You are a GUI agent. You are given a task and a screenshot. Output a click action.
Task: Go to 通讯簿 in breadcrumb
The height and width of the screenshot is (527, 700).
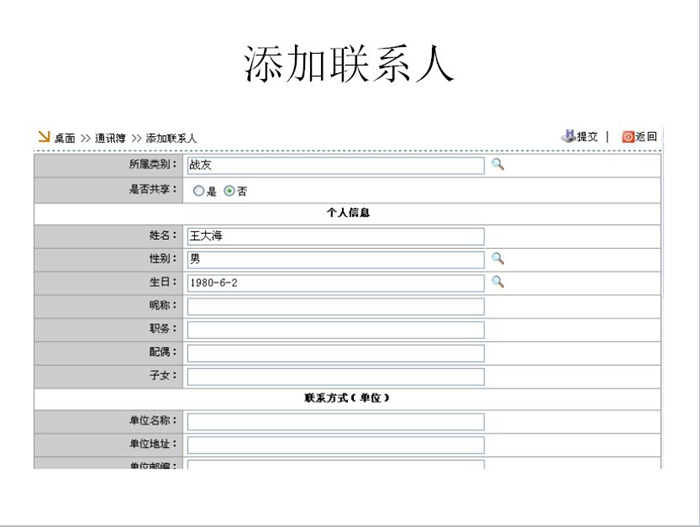pos(110,138)
